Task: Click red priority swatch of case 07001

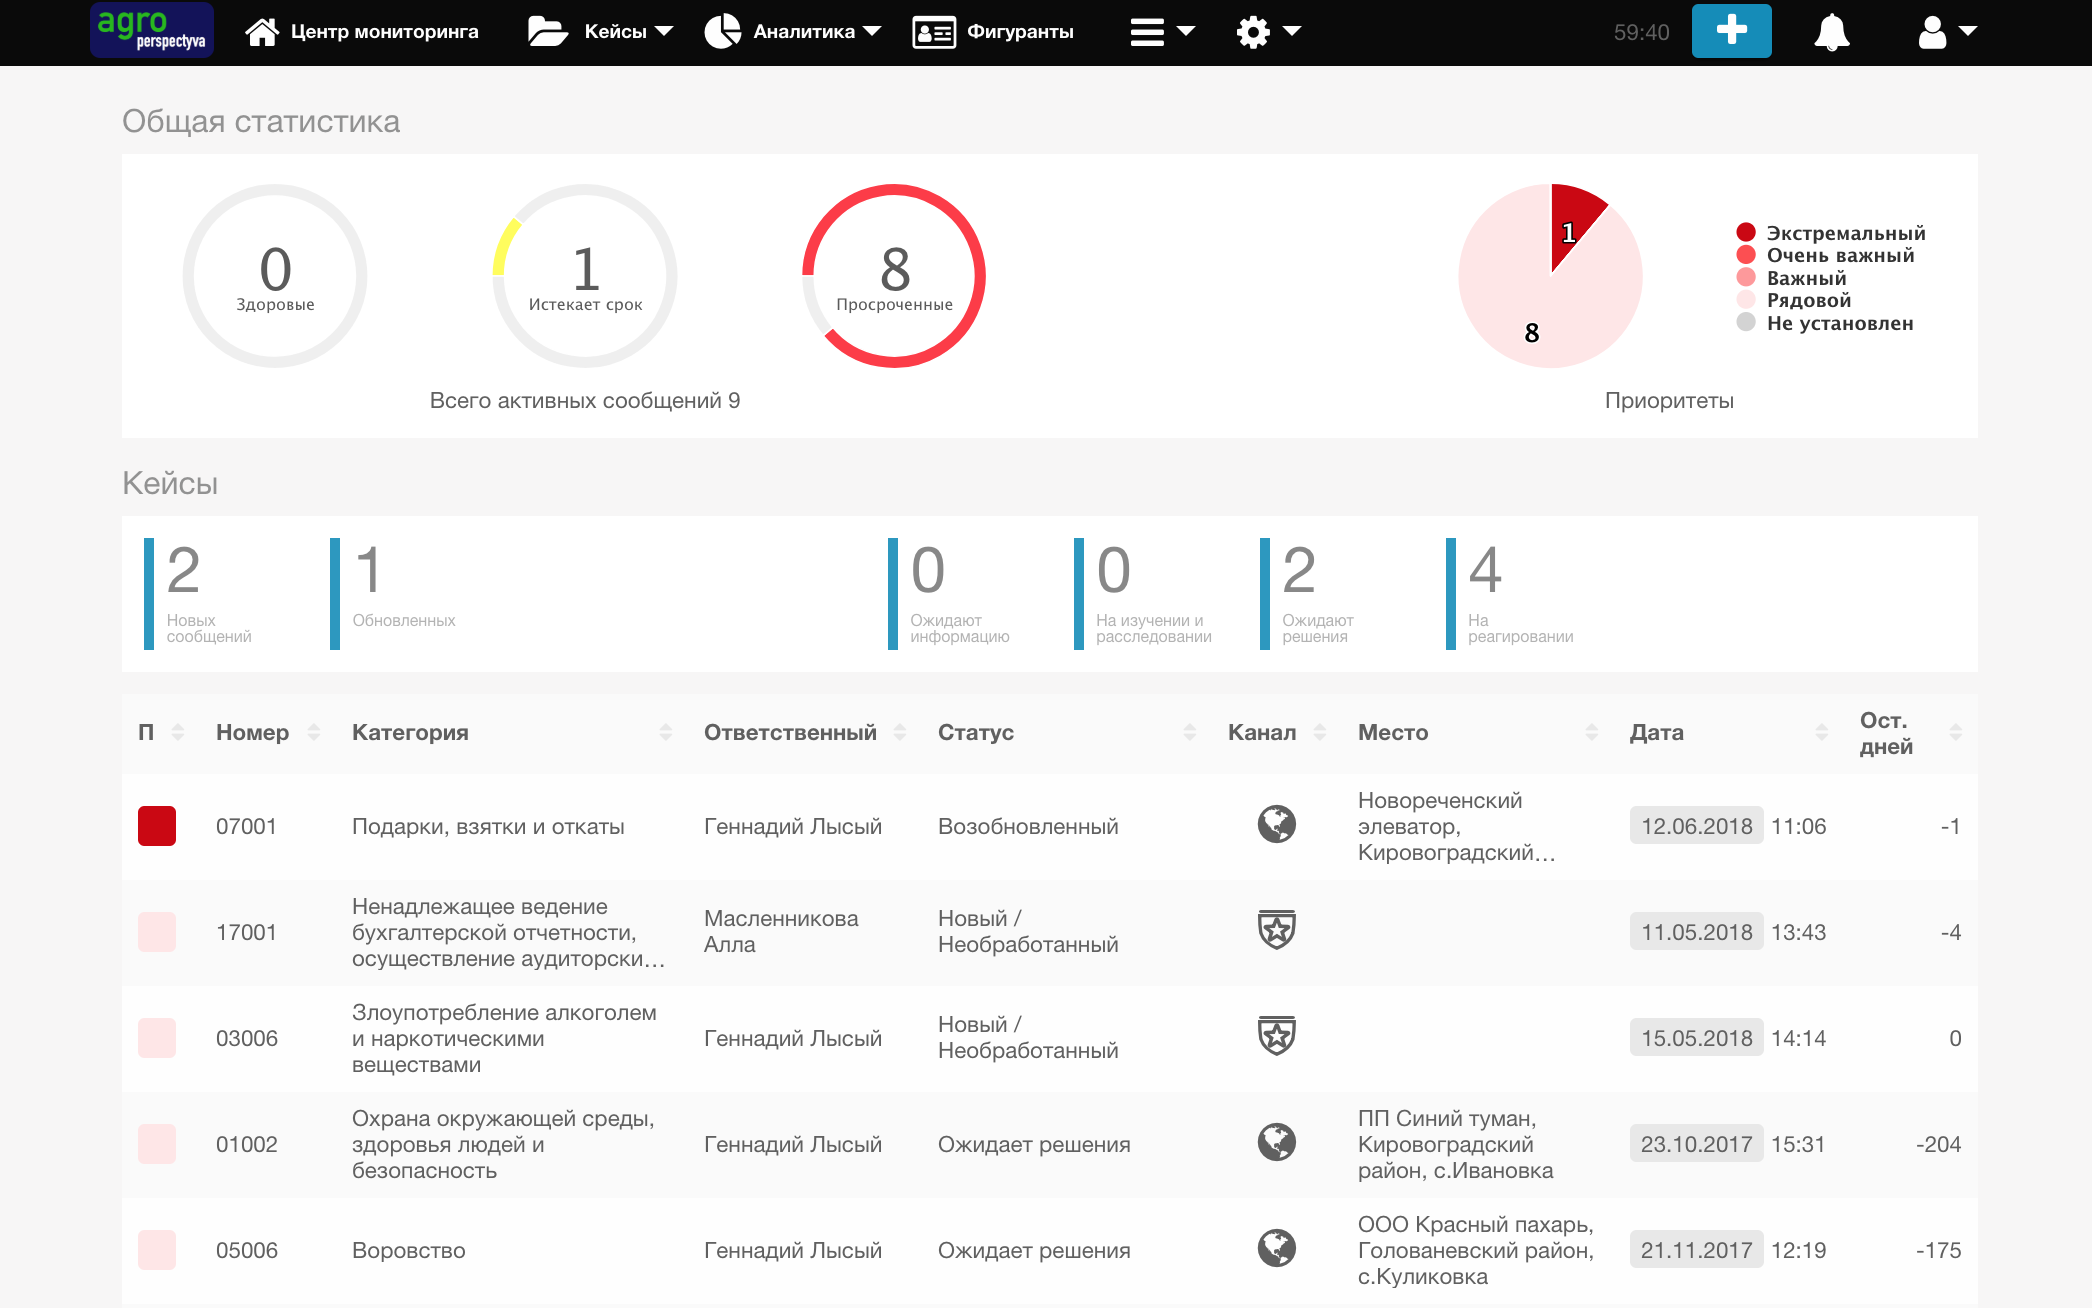Action: pos(157,826)
